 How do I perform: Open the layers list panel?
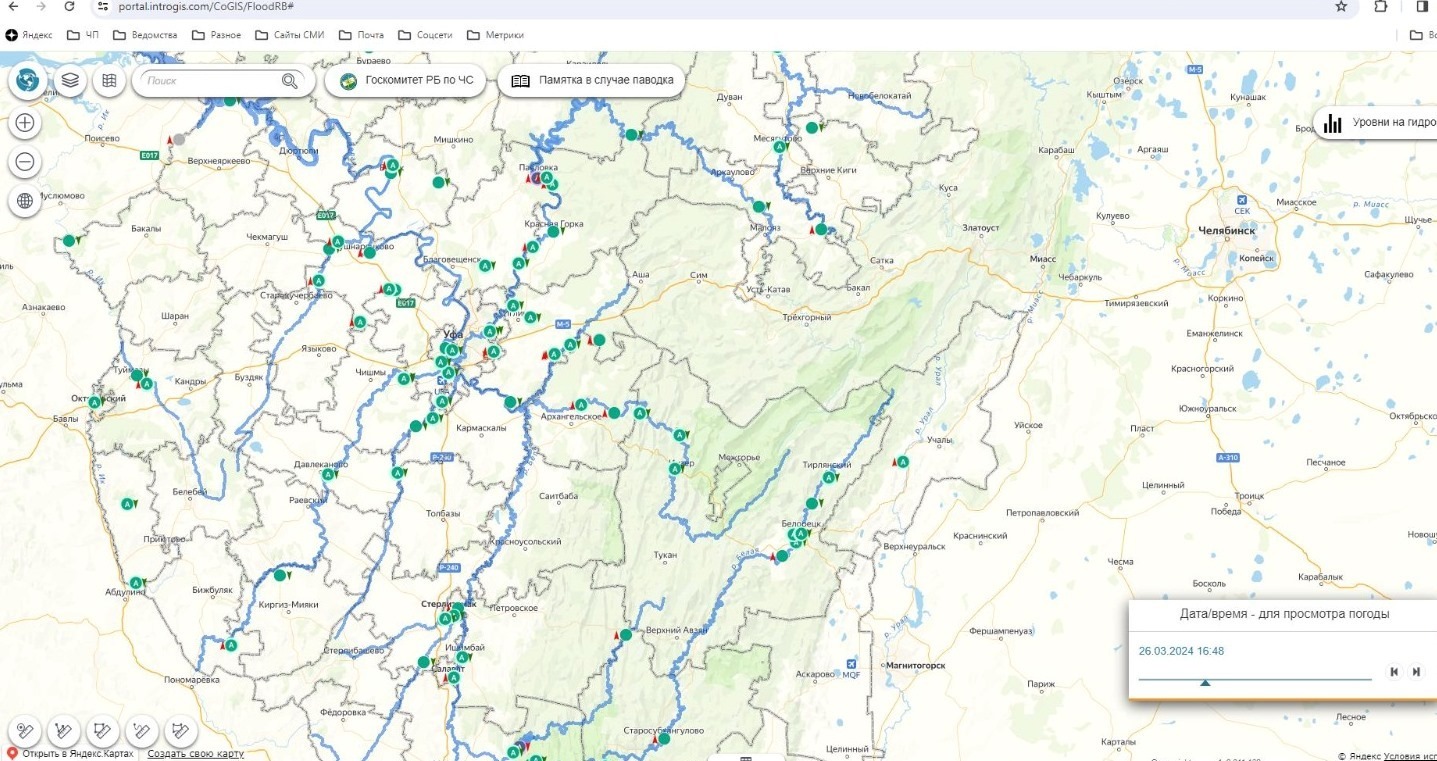coord(69,80)
